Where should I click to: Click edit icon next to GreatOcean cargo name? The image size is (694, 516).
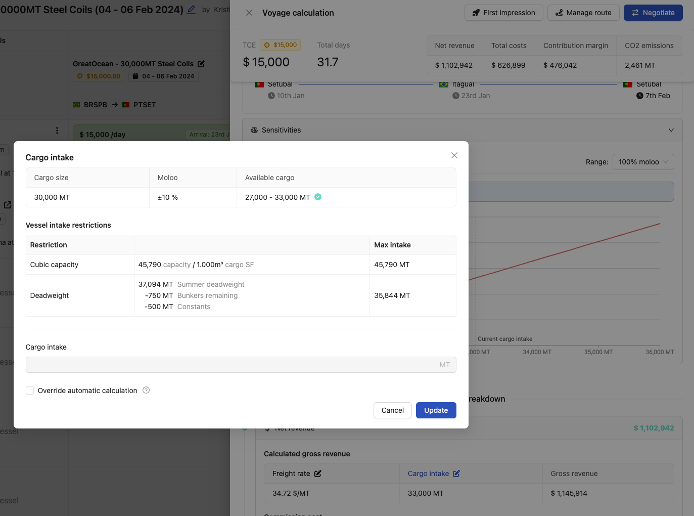201,63
